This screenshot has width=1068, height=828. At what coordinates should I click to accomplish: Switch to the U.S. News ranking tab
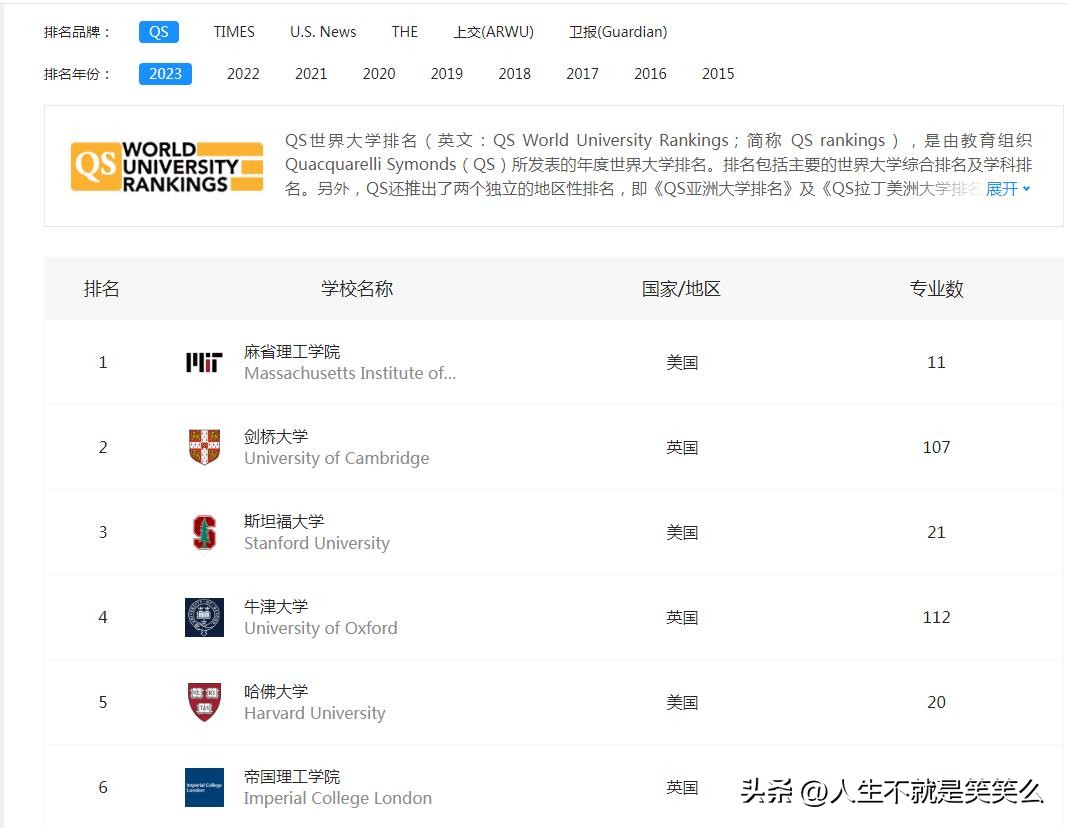click(323, 31)
